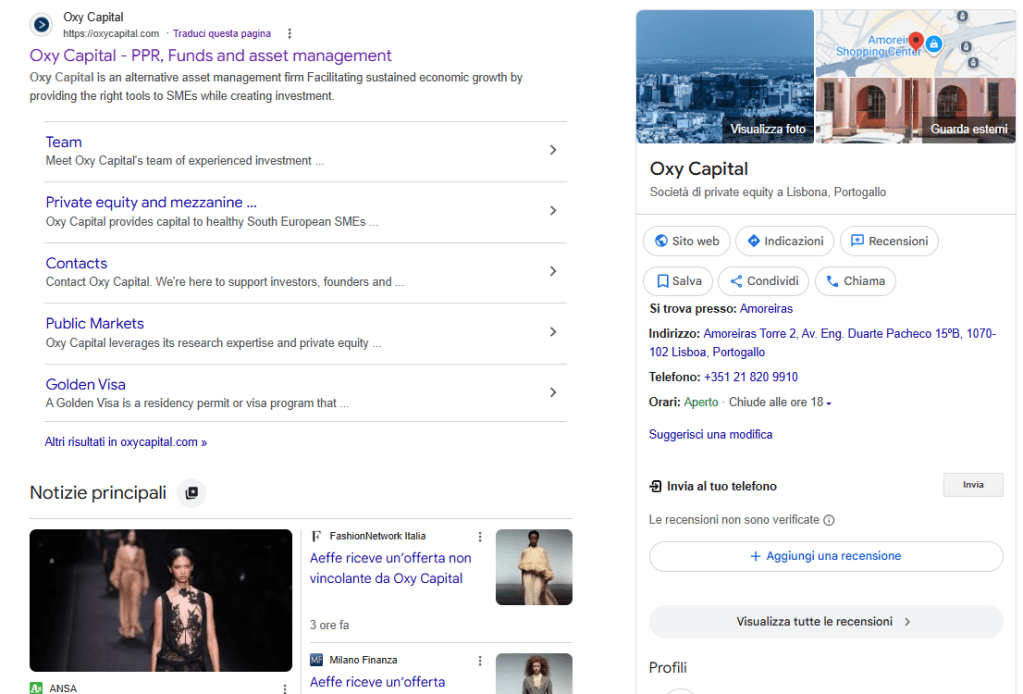This screenshot has width=1023, height=694.
Task: Open options menu for Milano Finanza article
Action: (x=480, y=661)
